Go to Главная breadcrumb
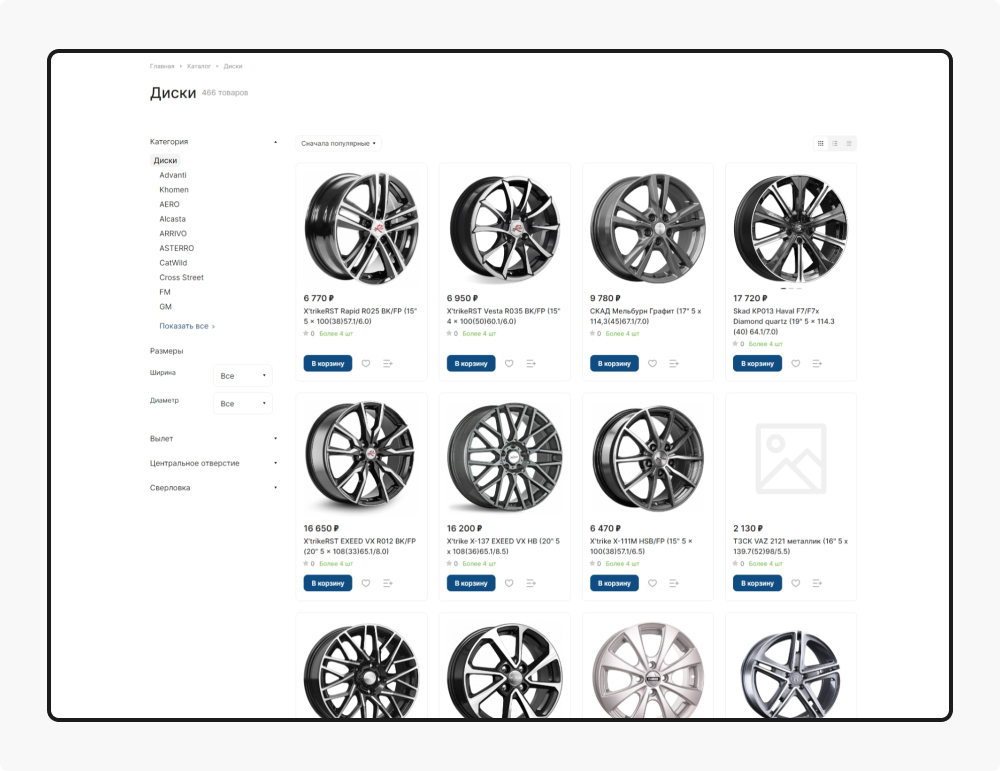The height and width of the screenshot is (771, 1000). tap(162, 66)
